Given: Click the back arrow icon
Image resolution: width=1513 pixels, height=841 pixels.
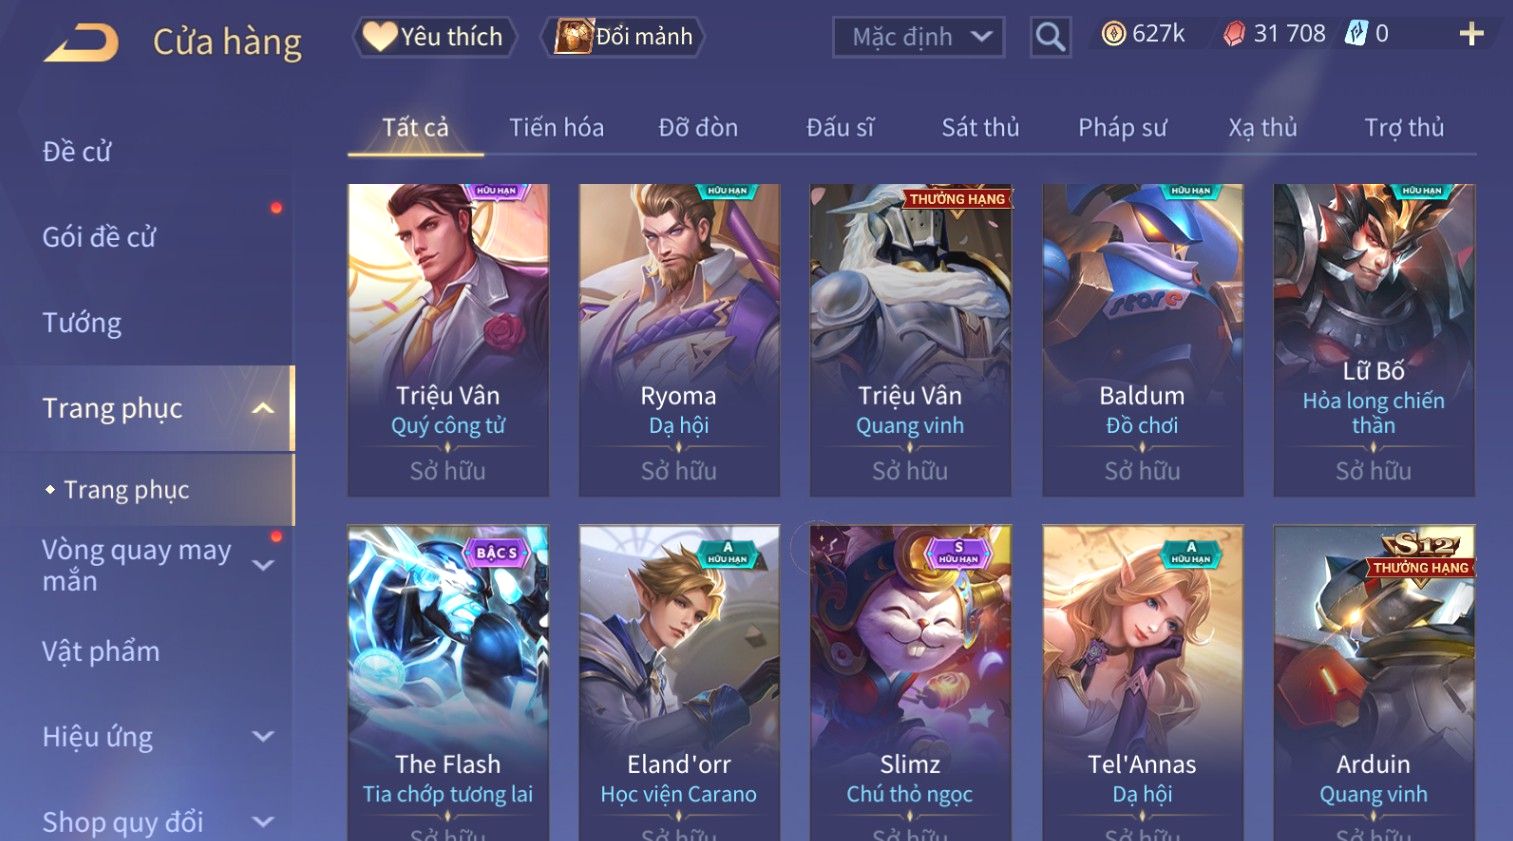Looking at the screenshot, I should (81, 43).
